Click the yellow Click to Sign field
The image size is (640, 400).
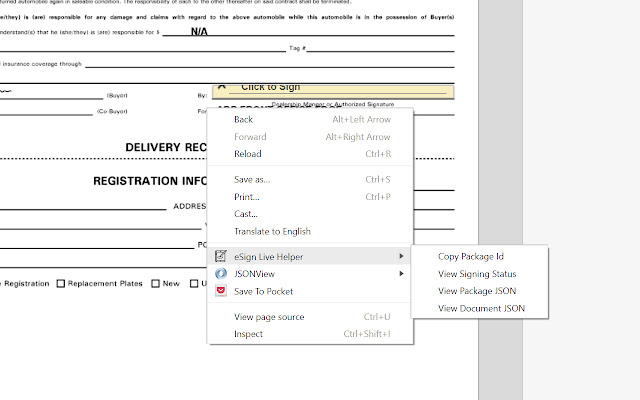333,91
